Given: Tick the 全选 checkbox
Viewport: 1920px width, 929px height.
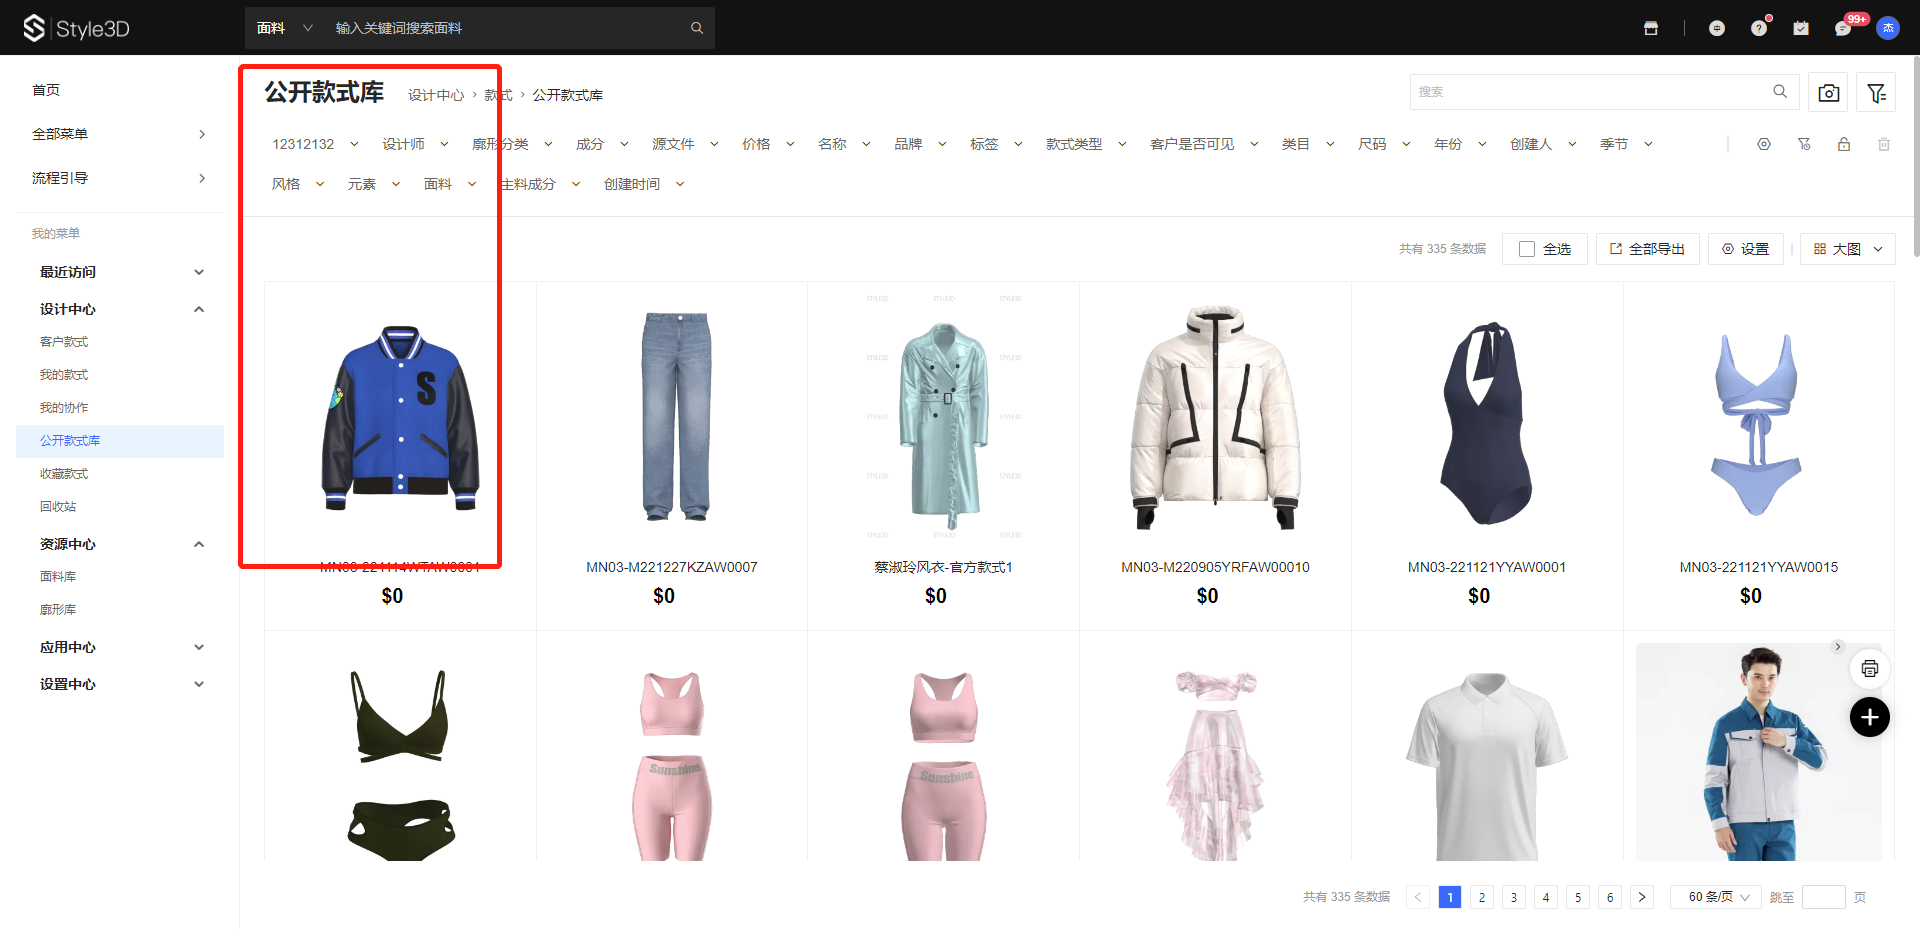Looking at the screenshot, I should (x=1527, y=249).
